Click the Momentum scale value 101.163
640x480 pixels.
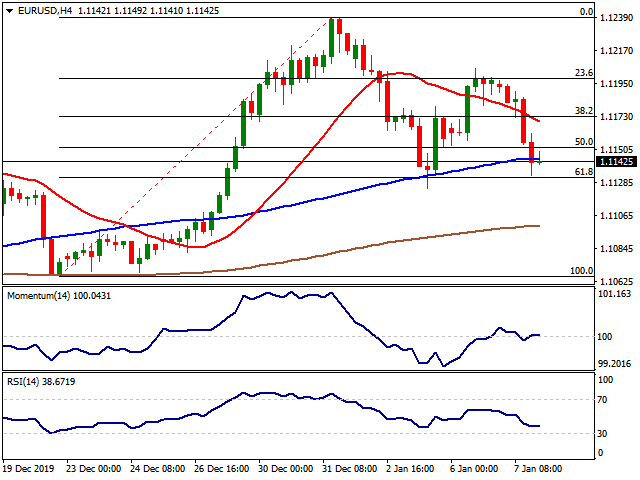pos(614,293)
